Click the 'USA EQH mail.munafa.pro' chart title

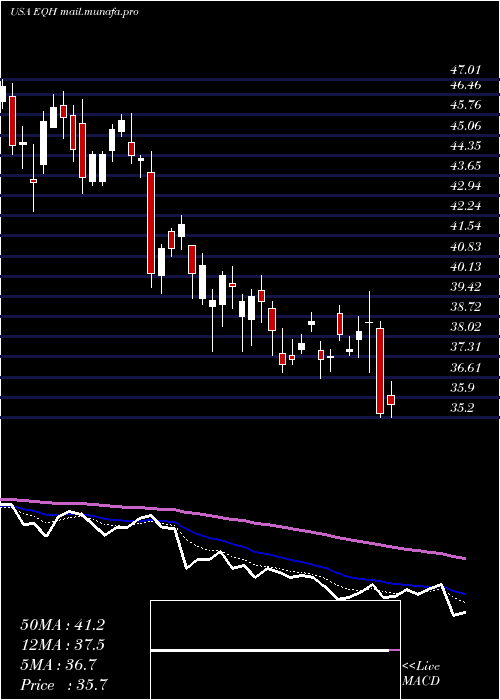(x=74, y=12)
